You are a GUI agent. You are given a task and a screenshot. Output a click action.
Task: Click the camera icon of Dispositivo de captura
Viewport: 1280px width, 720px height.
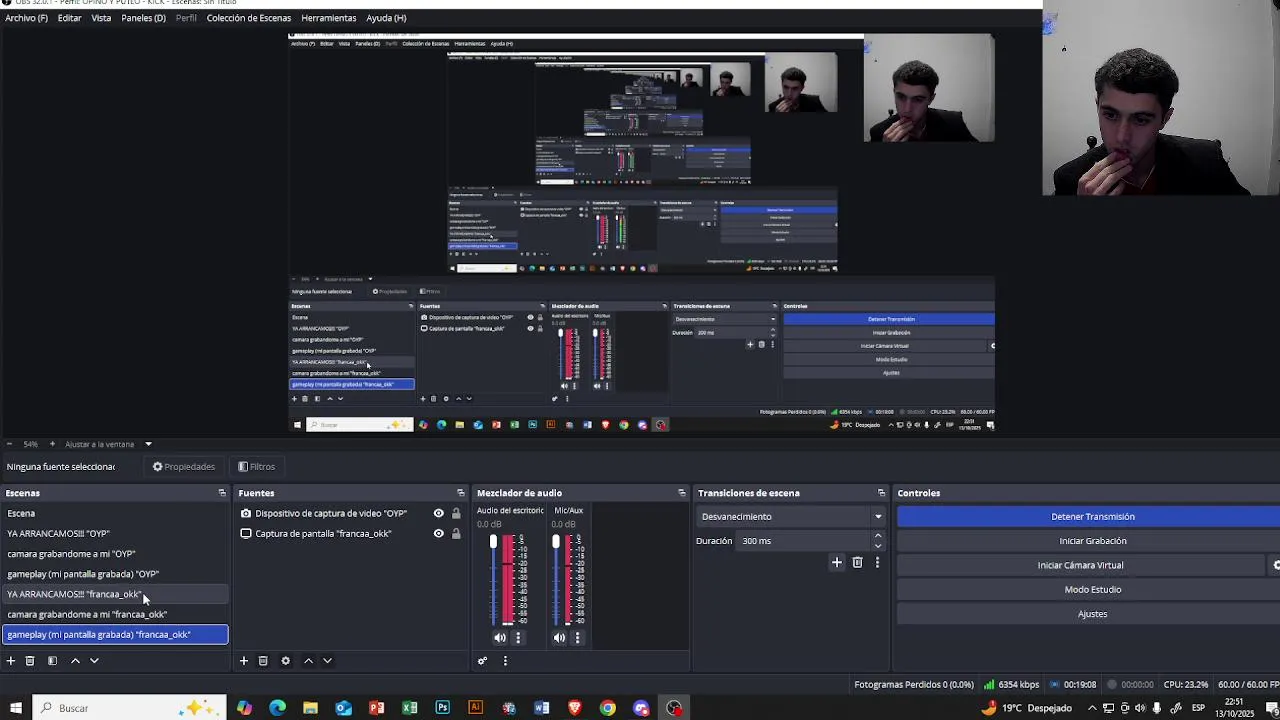[x=246, y=513]
